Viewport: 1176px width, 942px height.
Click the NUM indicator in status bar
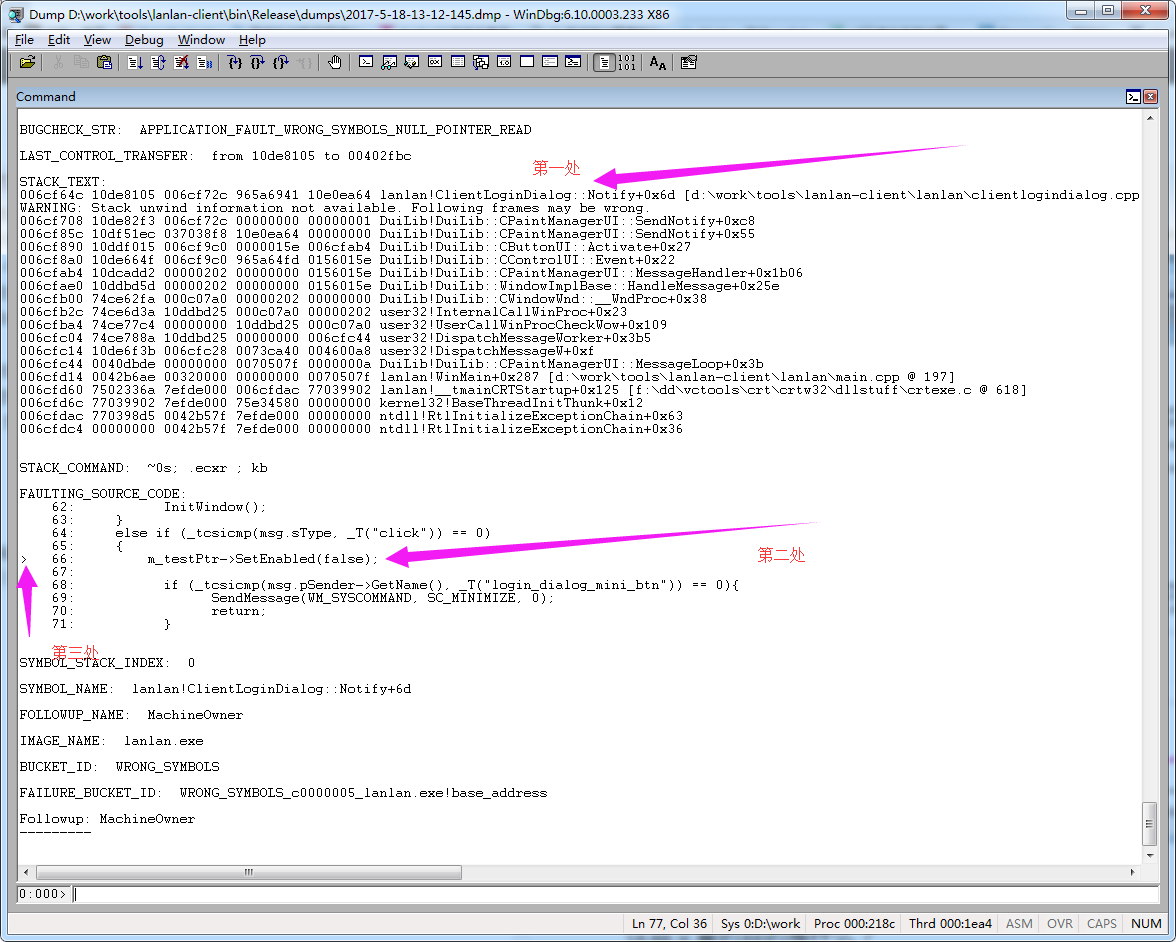tap(1146, 924)
